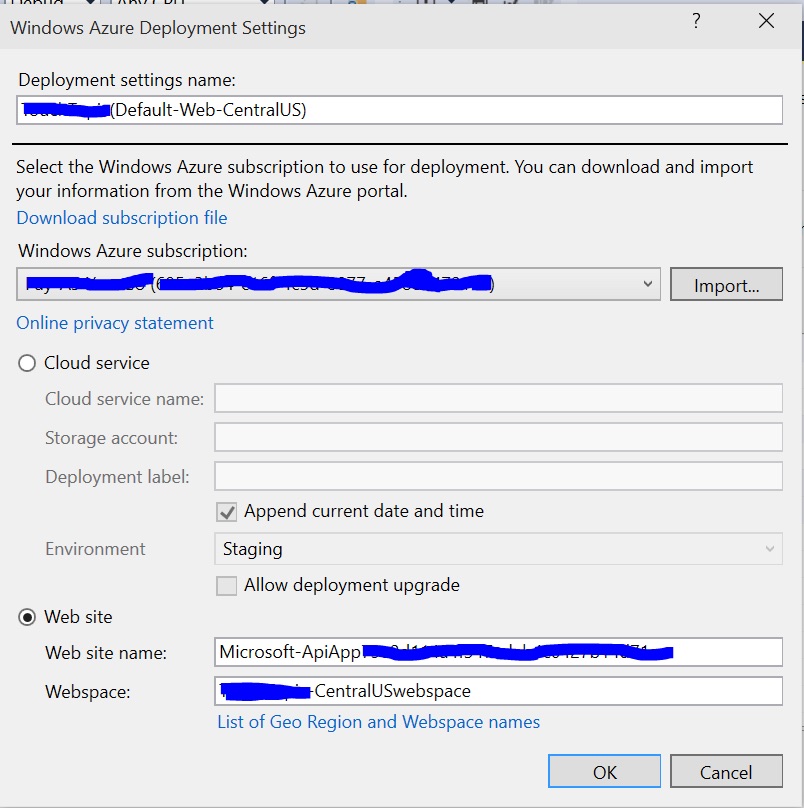Click the Deployment label field

pyautogui.click(x=498, y=476)
